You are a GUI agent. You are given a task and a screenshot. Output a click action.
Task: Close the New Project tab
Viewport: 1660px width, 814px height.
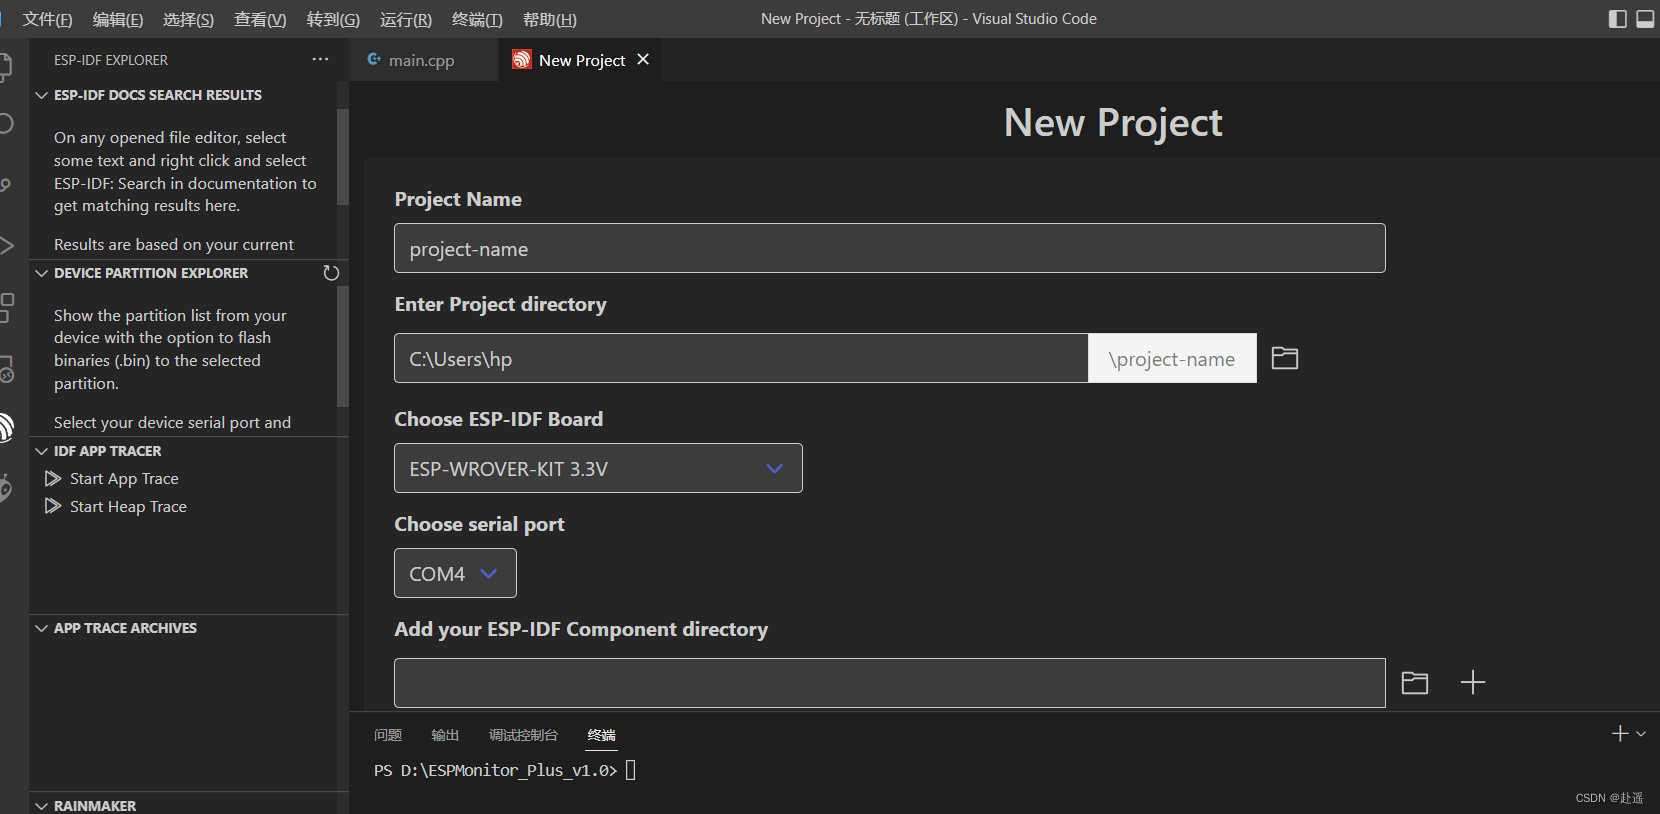[x=643, y=59]
